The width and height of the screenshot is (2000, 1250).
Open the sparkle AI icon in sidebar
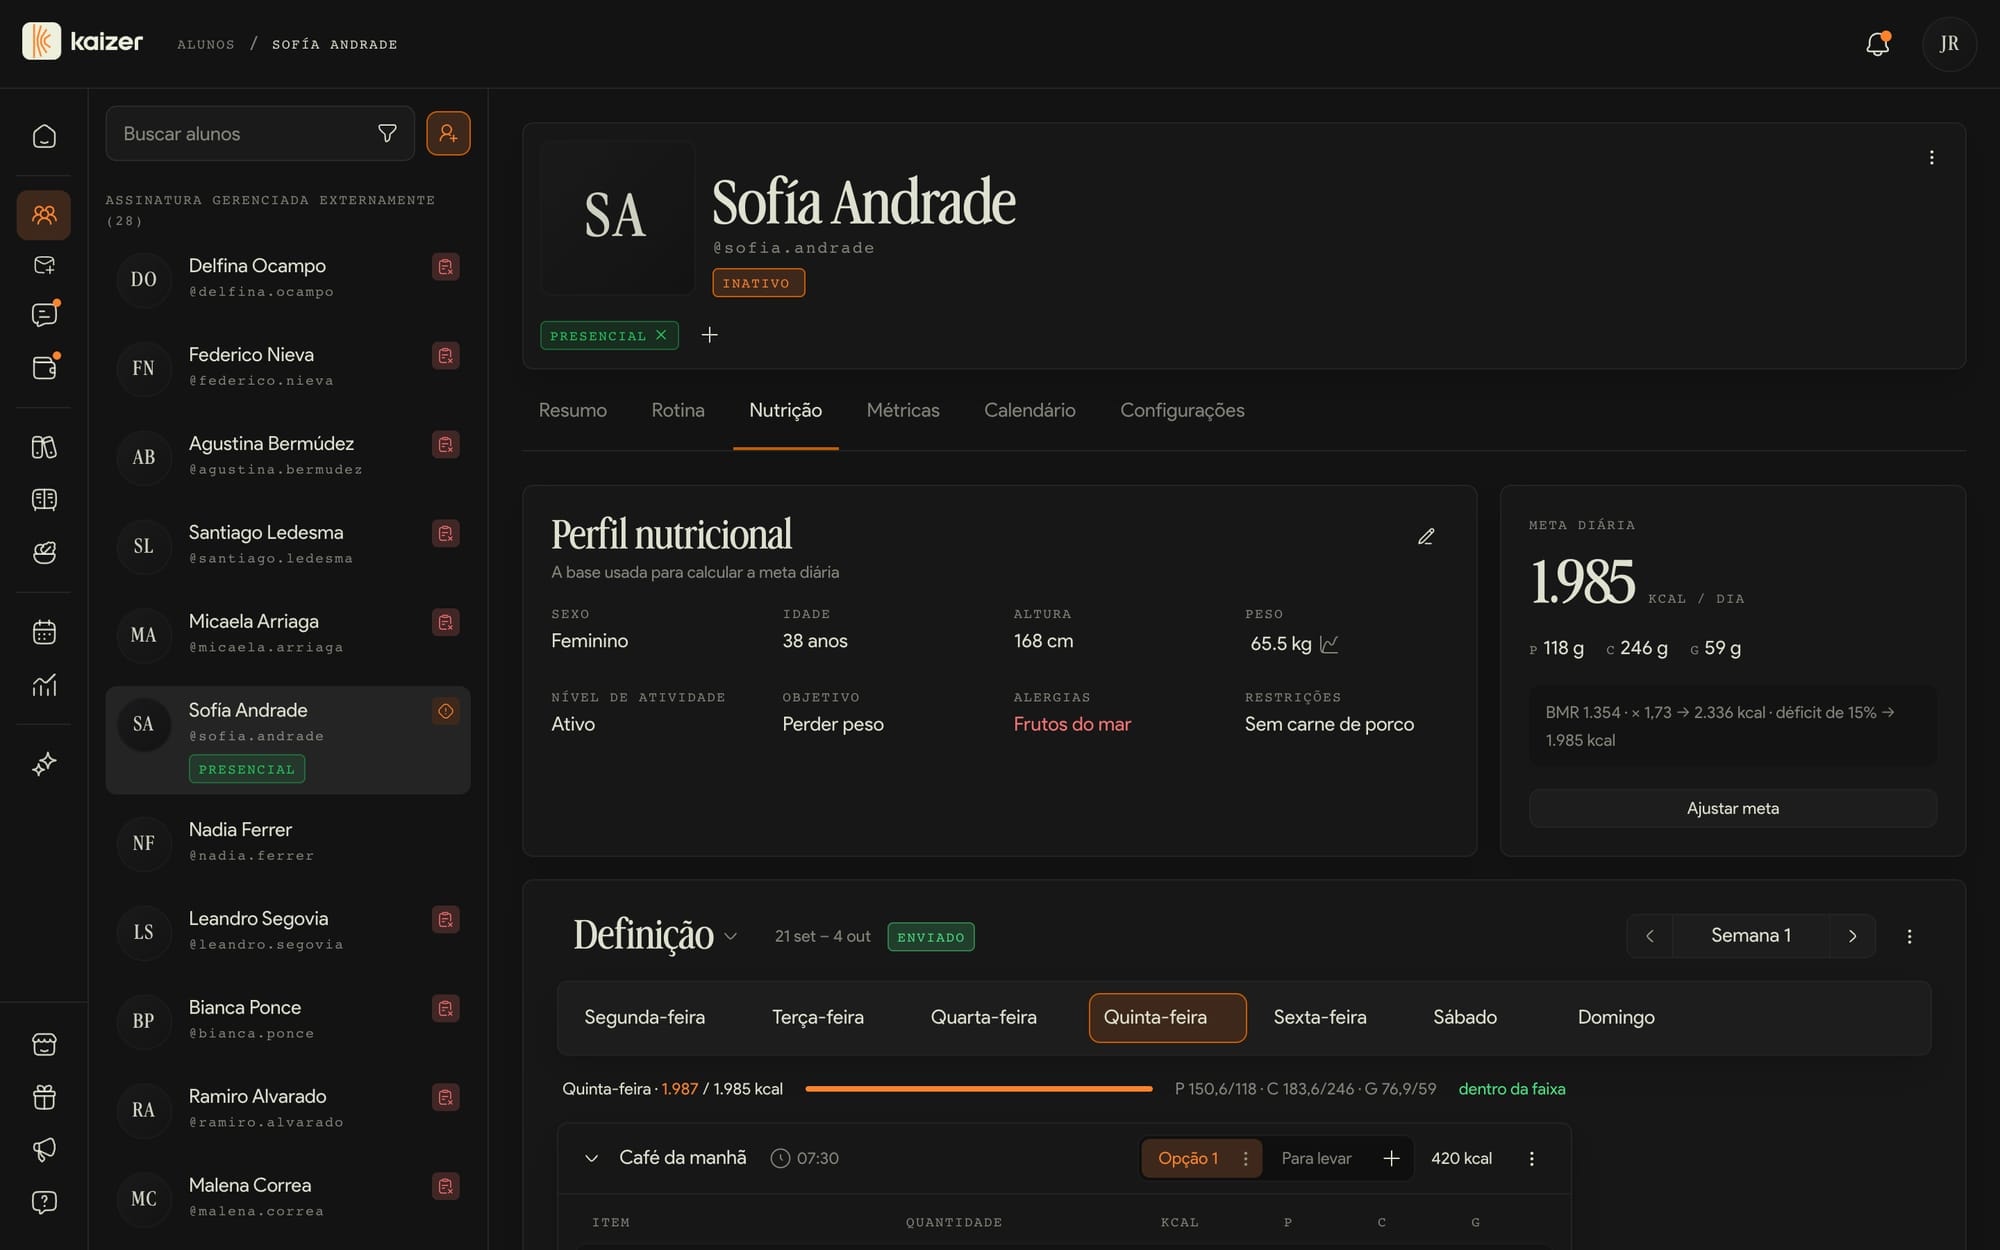(44, 764)
